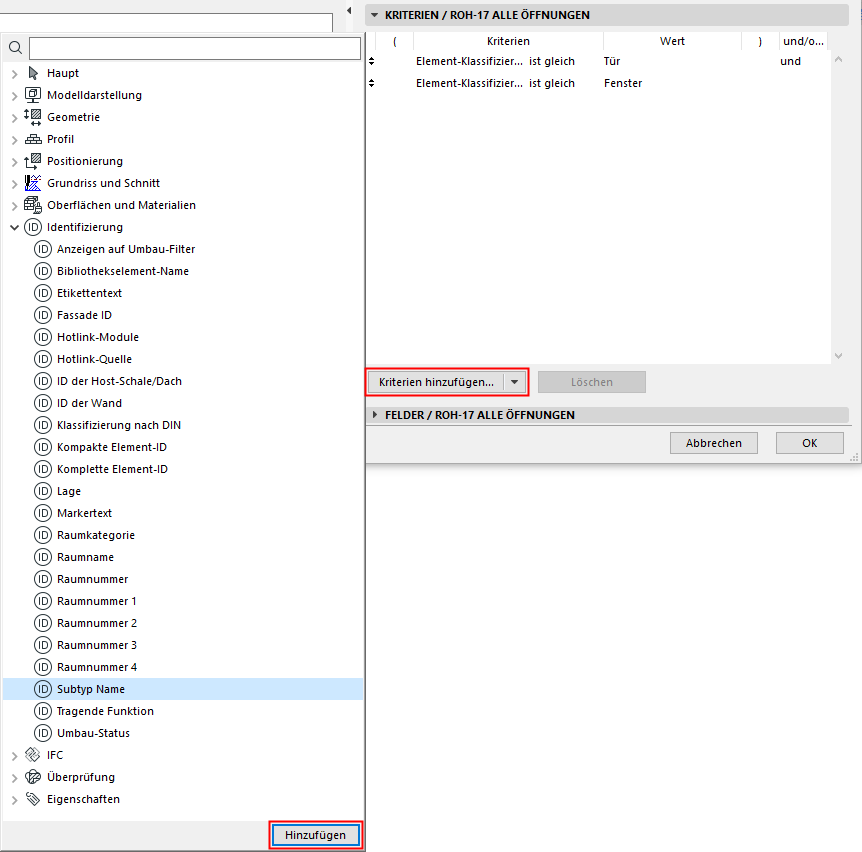Expand the Positionierung category
This screenshot has width=862, height=852.
(x=15, y=162)
